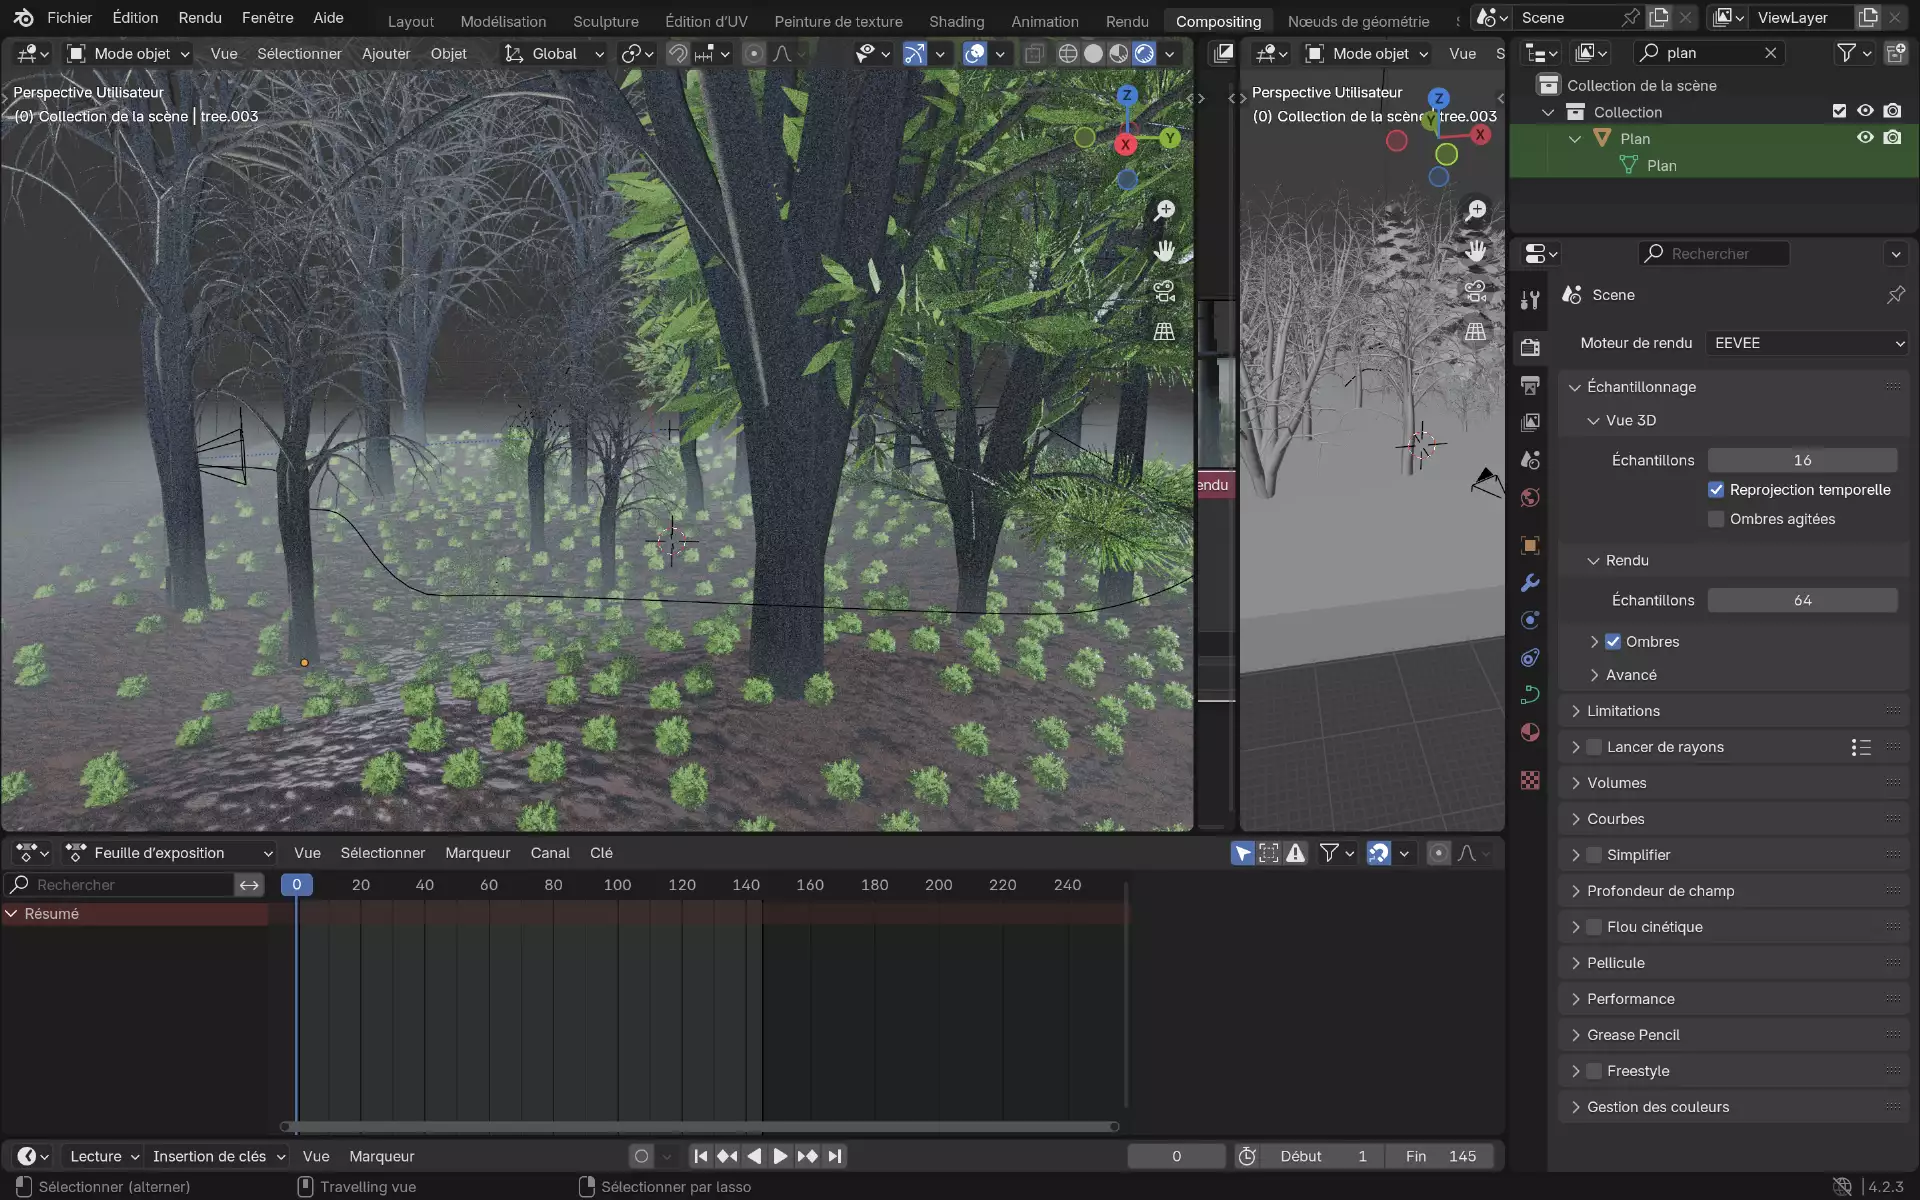
Task: Jump to the next keyframe
Action: tap(808, 1156)
